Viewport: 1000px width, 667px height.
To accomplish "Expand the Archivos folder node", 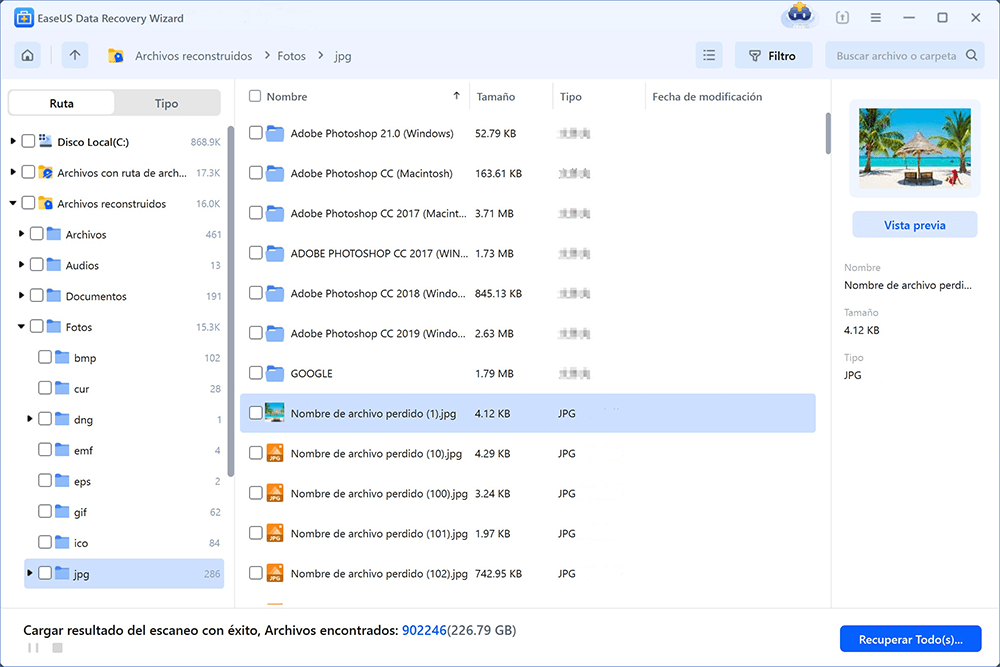I will point(21,234).
